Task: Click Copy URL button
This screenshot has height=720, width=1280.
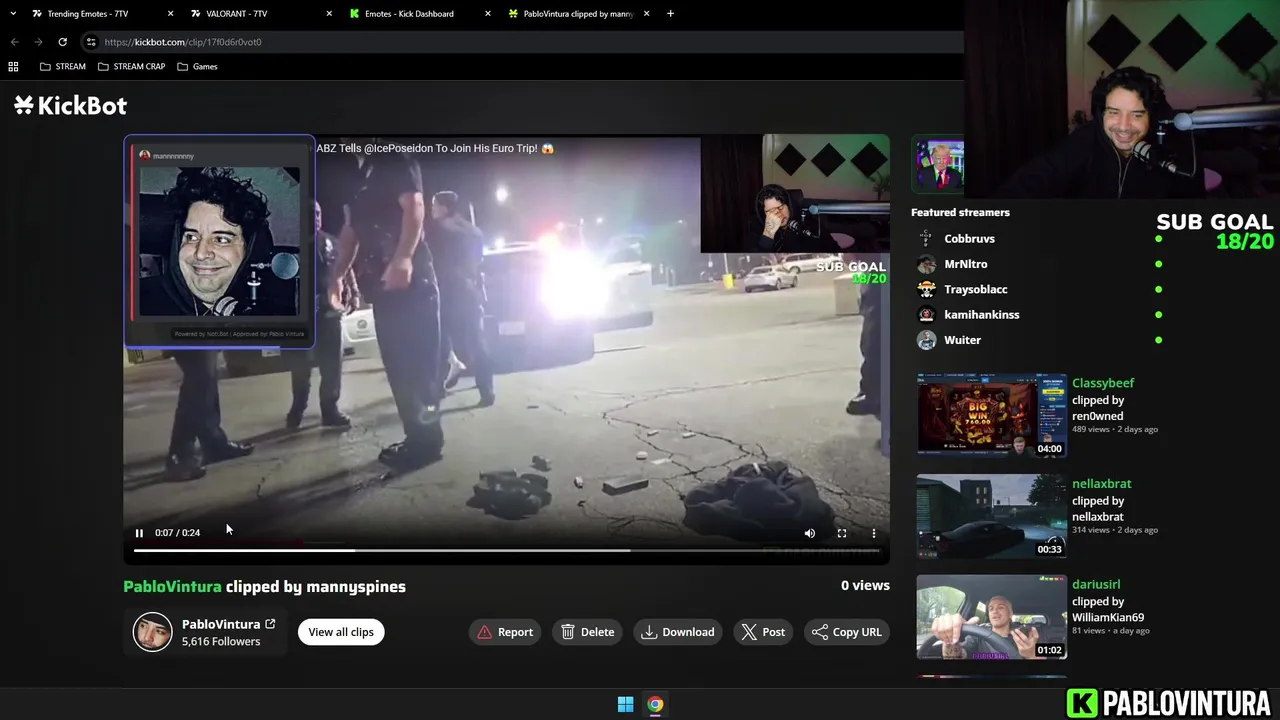Action: tap(847, 632)
